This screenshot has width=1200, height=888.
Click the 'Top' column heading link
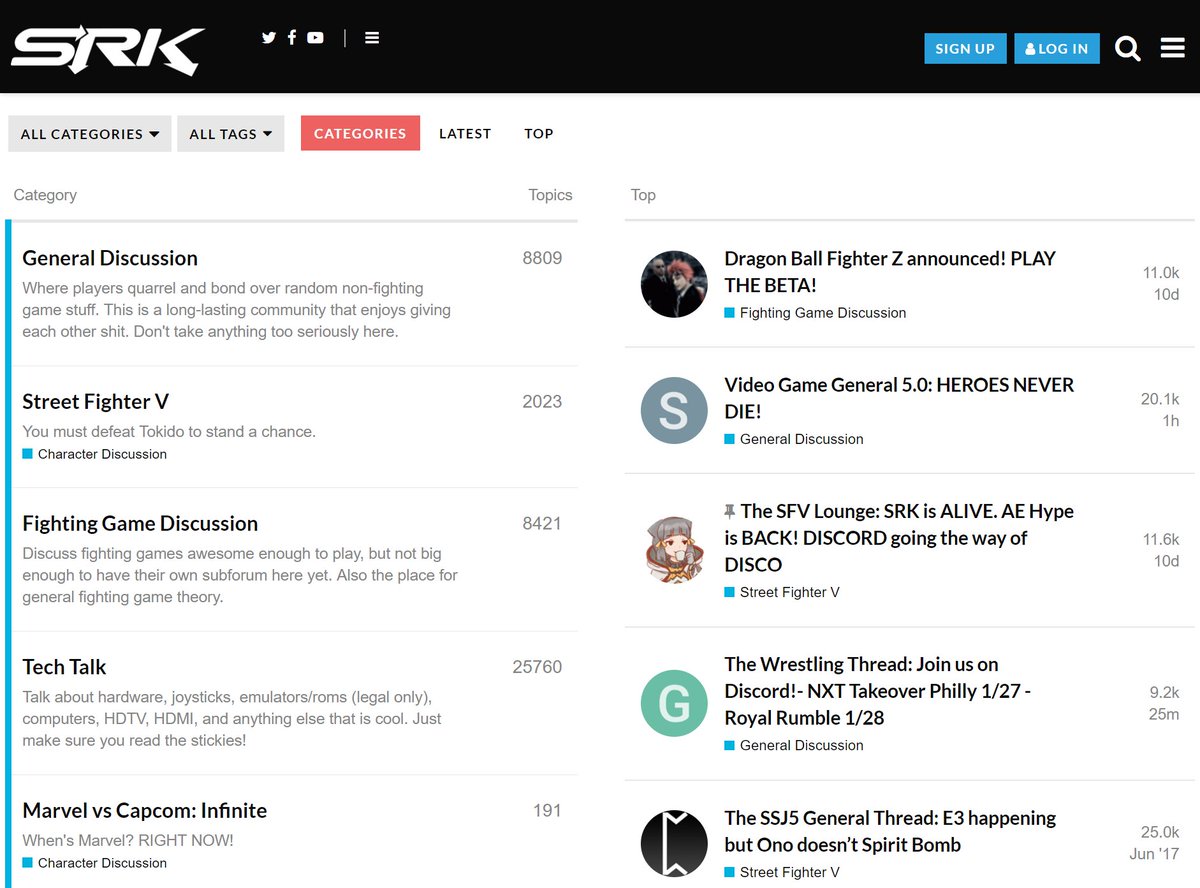643,195
